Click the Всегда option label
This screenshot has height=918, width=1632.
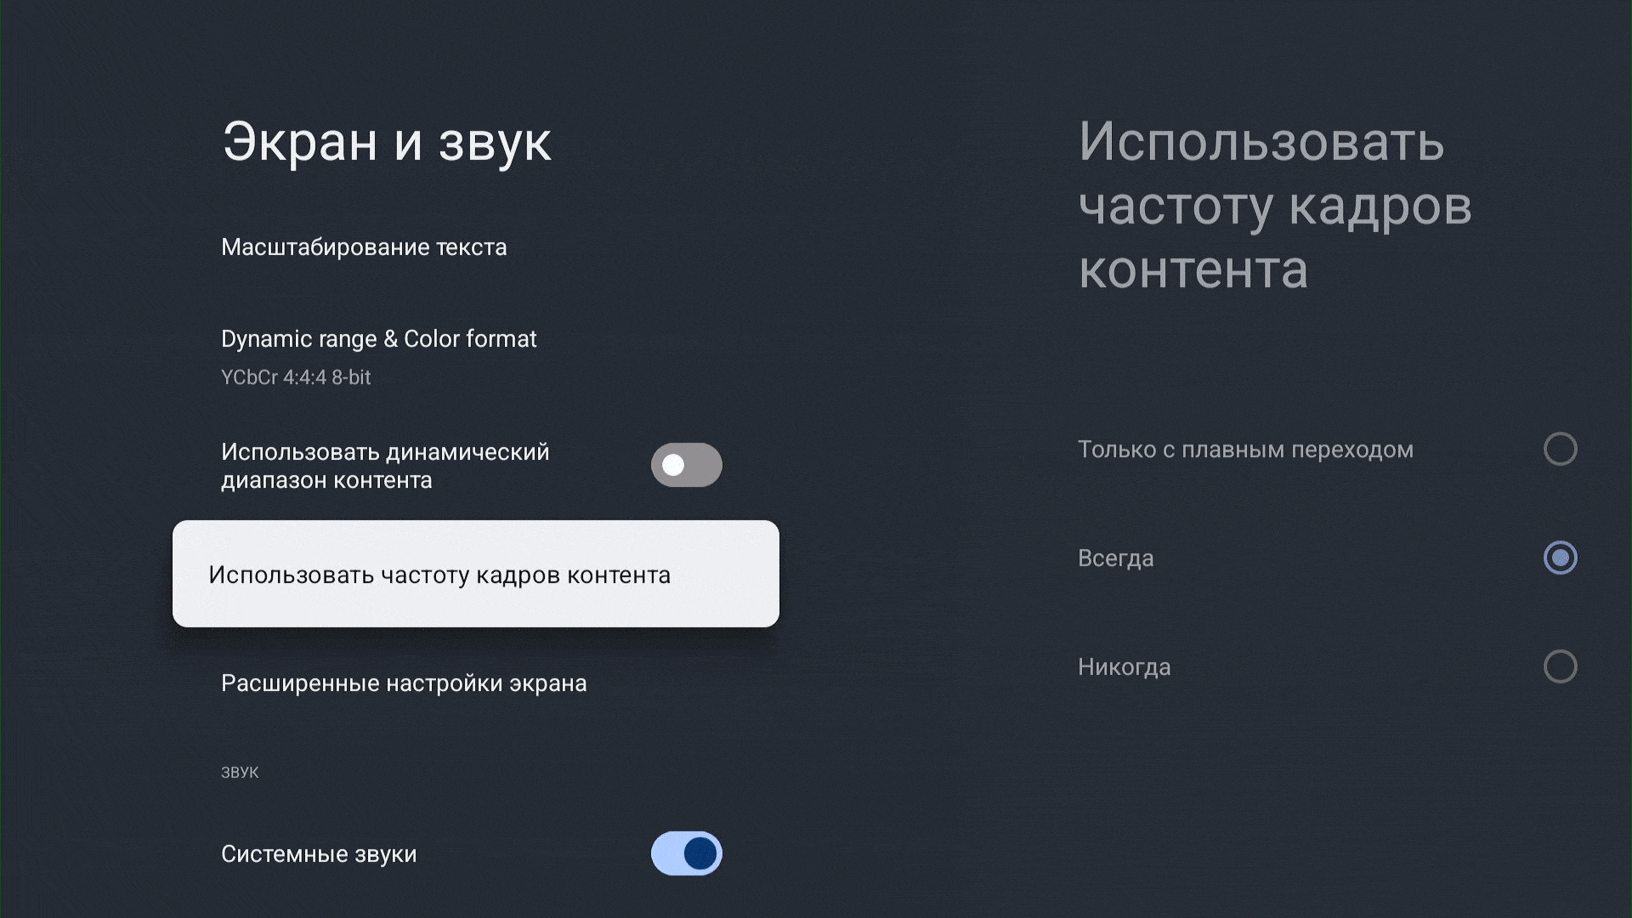point(1115,558)
